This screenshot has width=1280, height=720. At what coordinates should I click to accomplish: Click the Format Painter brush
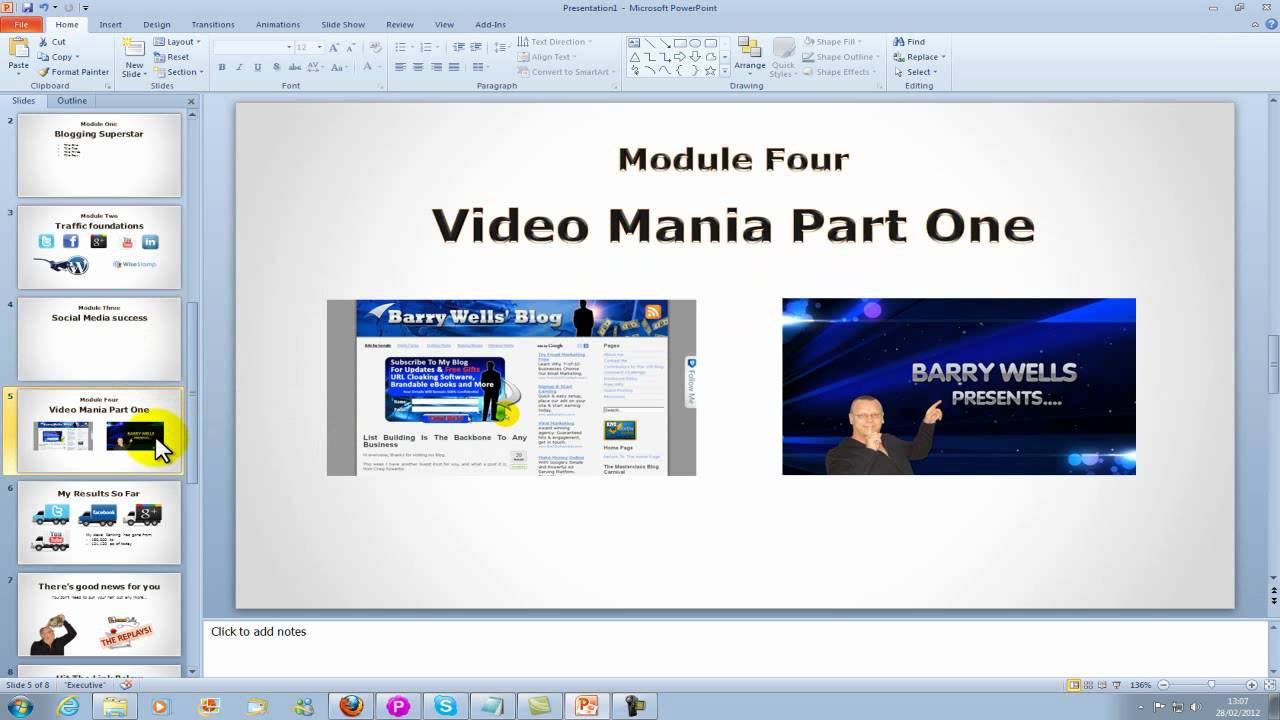pos(43,72)
